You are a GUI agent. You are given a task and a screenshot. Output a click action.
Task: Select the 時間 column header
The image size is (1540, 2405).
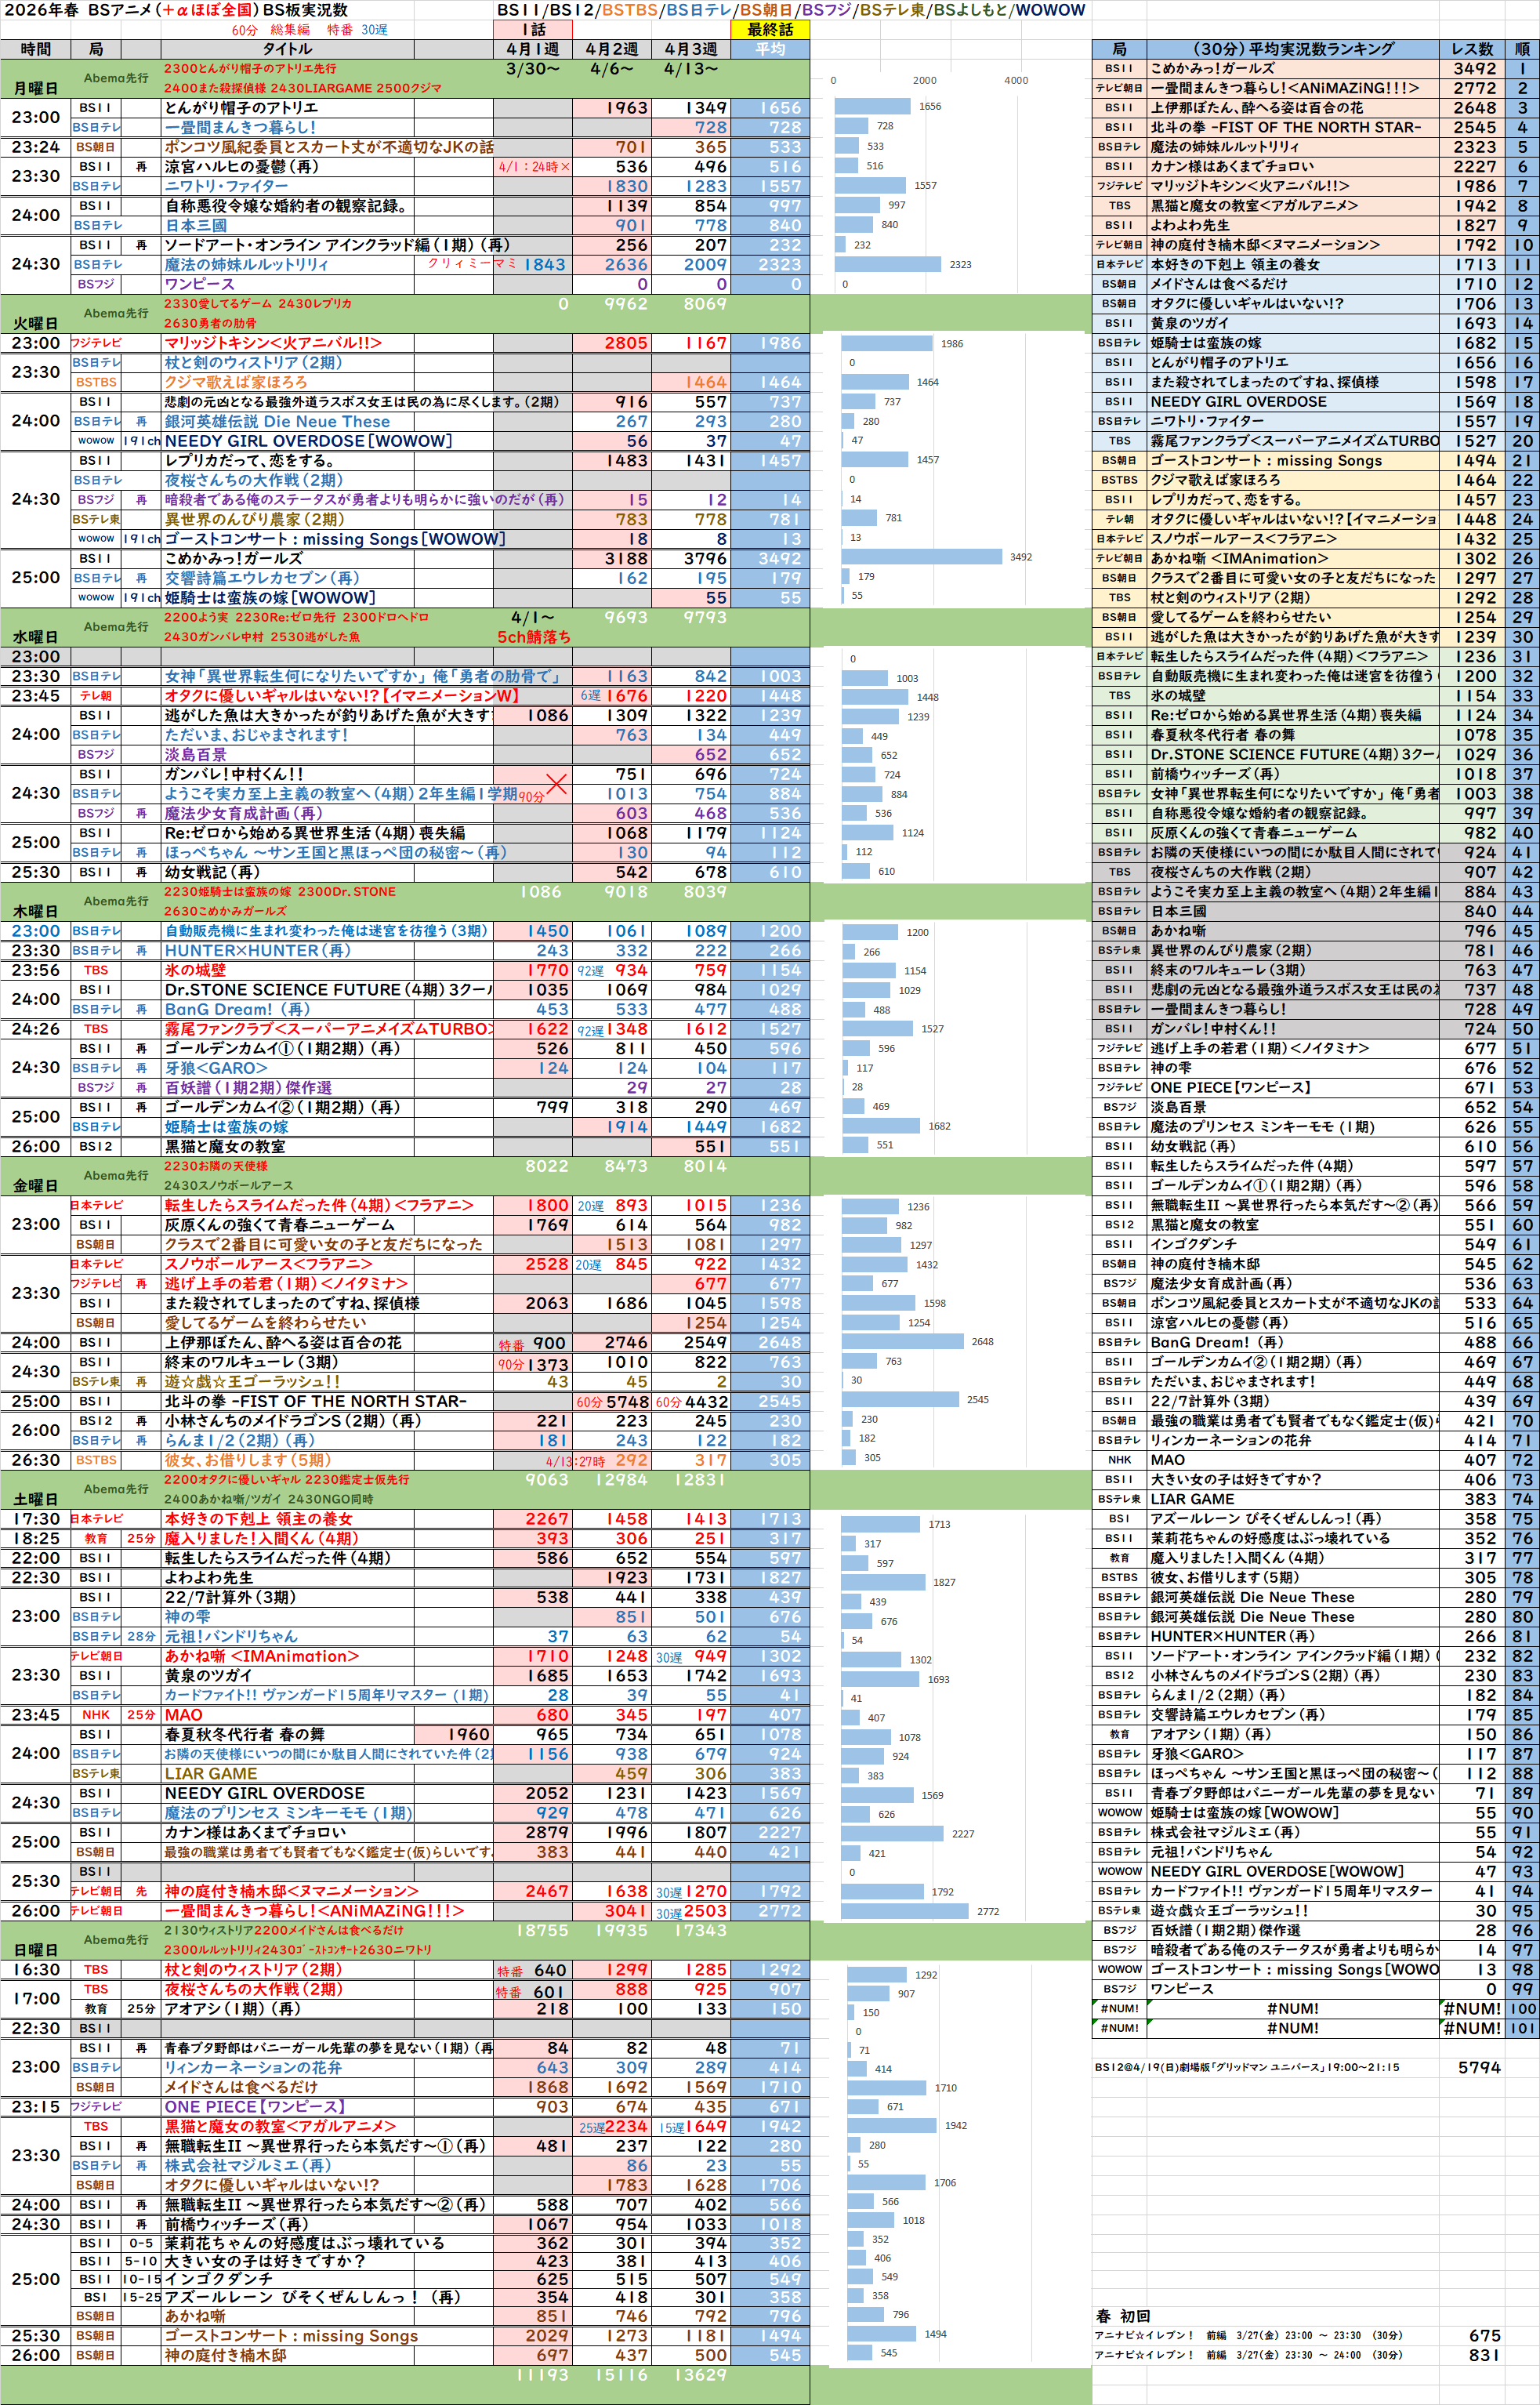35,49
